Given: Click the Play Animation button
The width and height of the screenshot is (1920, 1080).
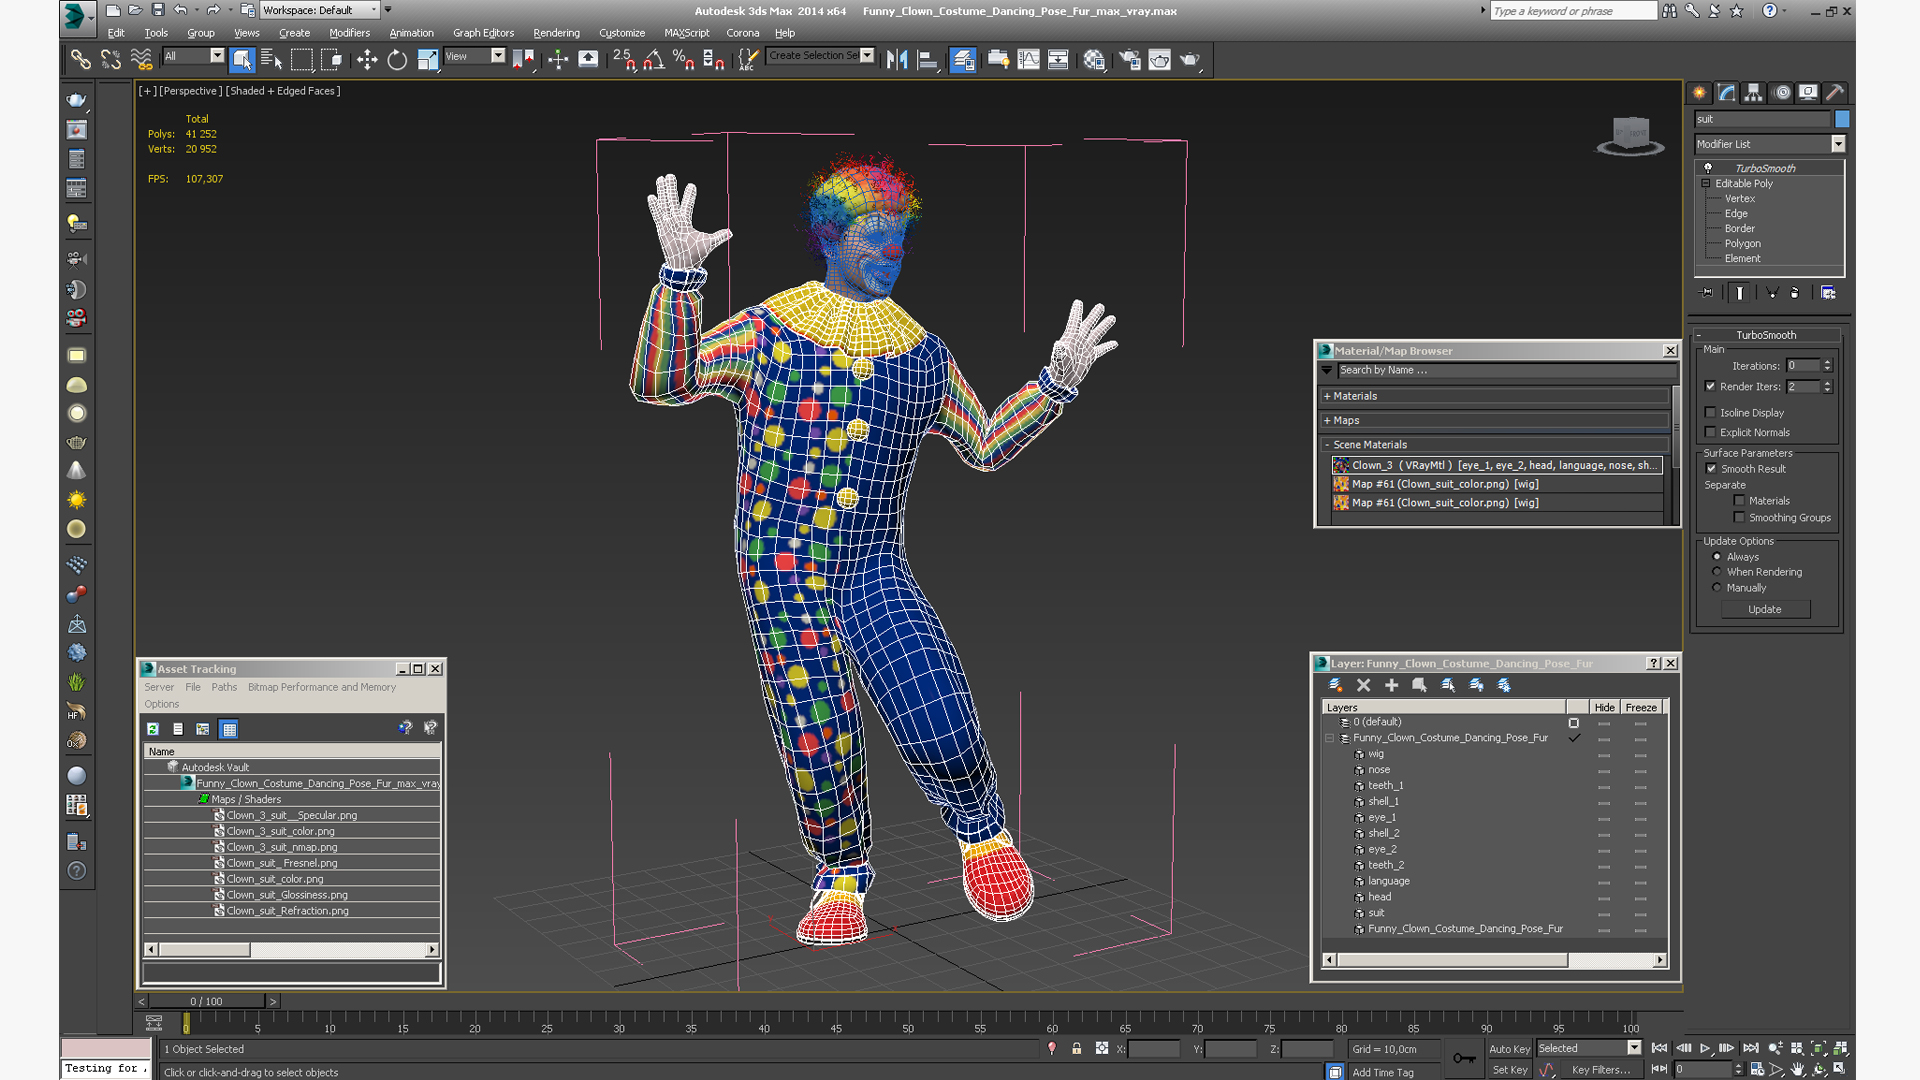Looking at the screenshot, I should pos(1705,1048).
